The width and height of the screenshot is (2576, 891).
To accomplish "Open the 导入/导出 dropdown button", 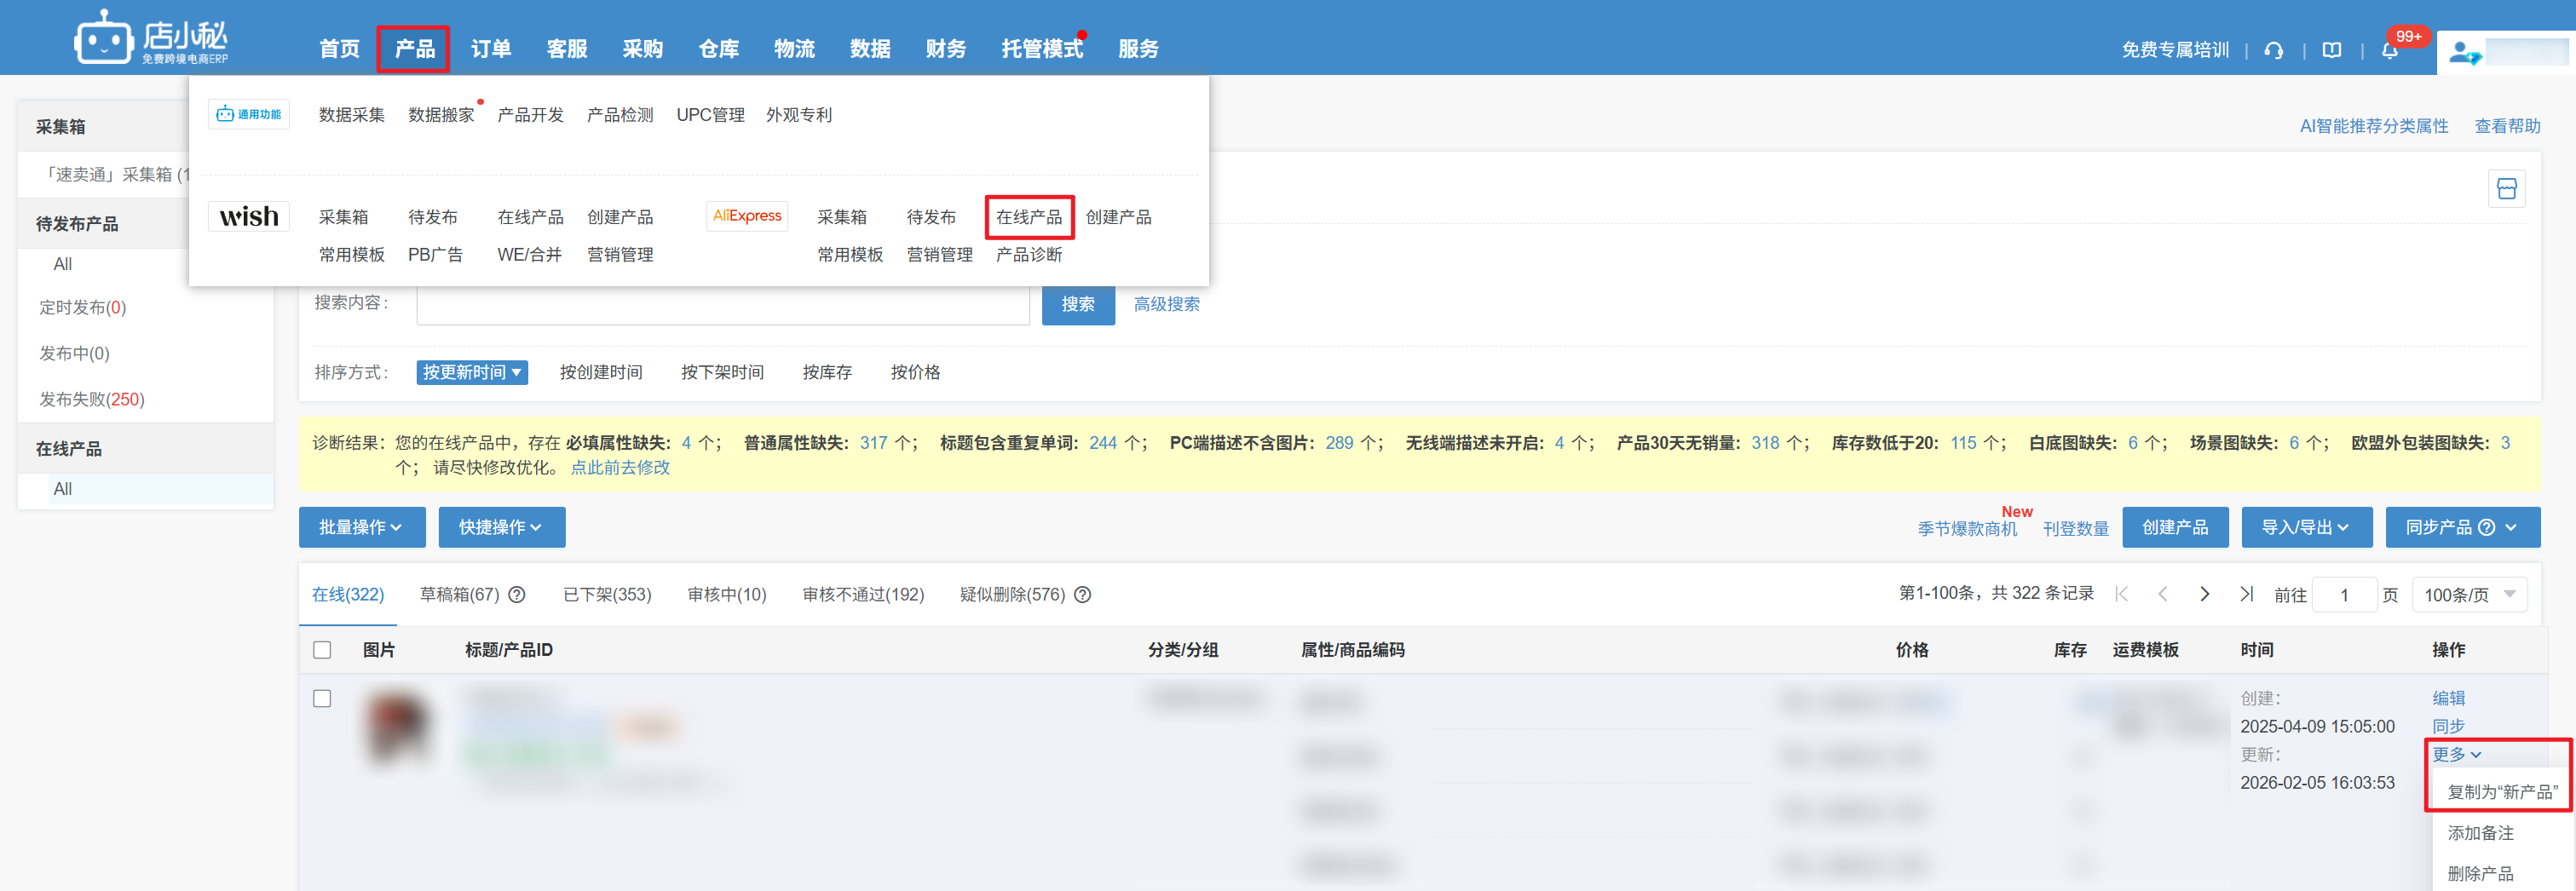I will [2305, 527].
